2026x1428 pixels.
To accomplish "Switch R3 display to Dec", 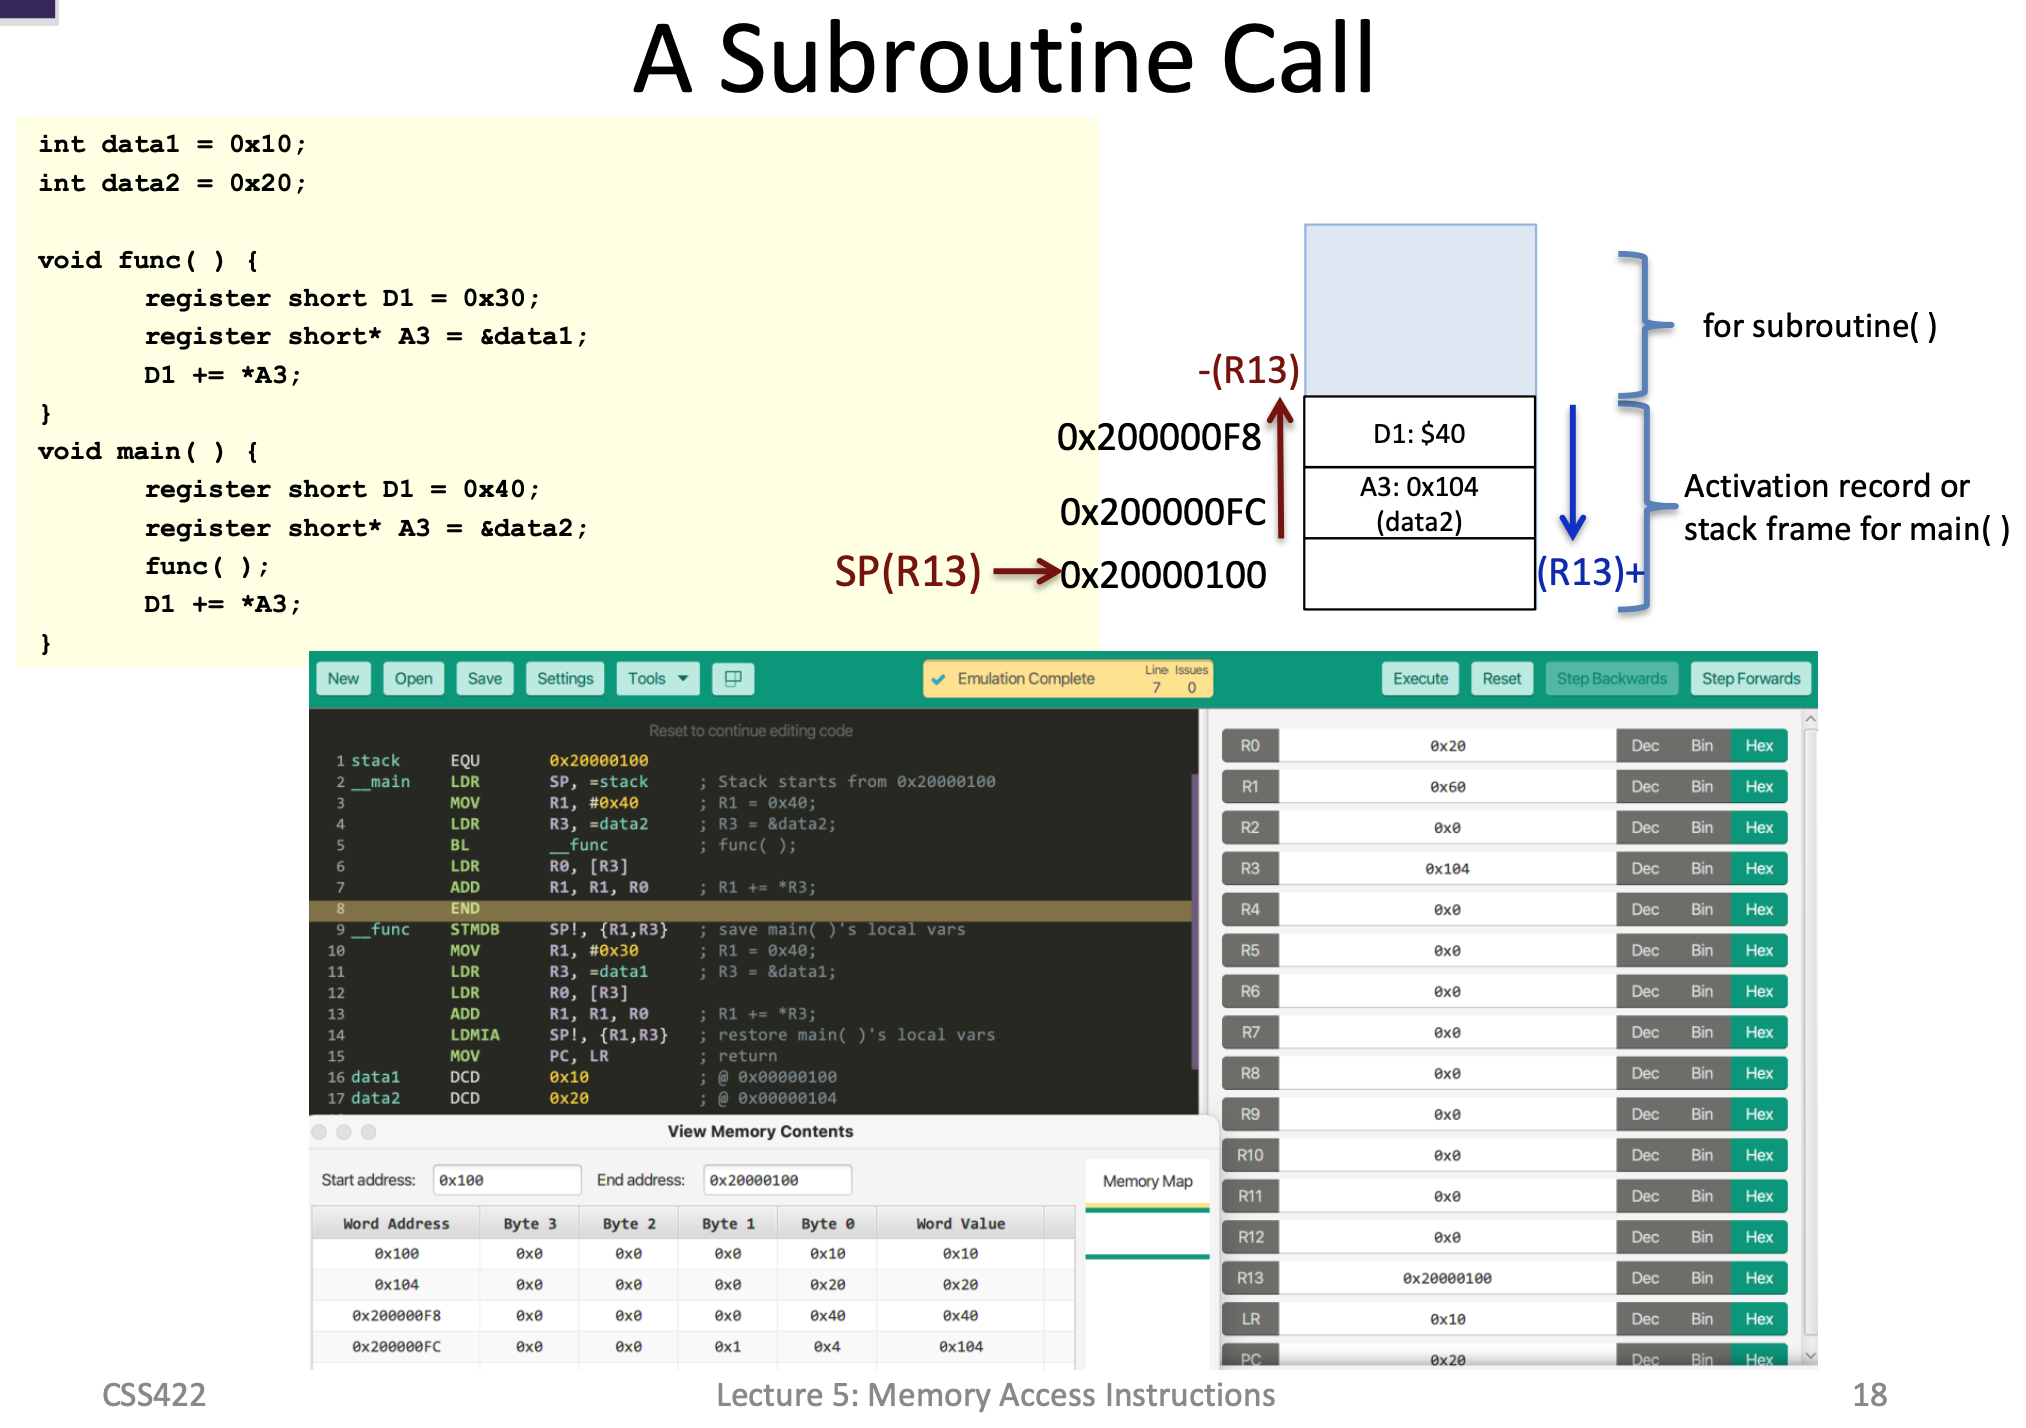I will point(1645,868).
